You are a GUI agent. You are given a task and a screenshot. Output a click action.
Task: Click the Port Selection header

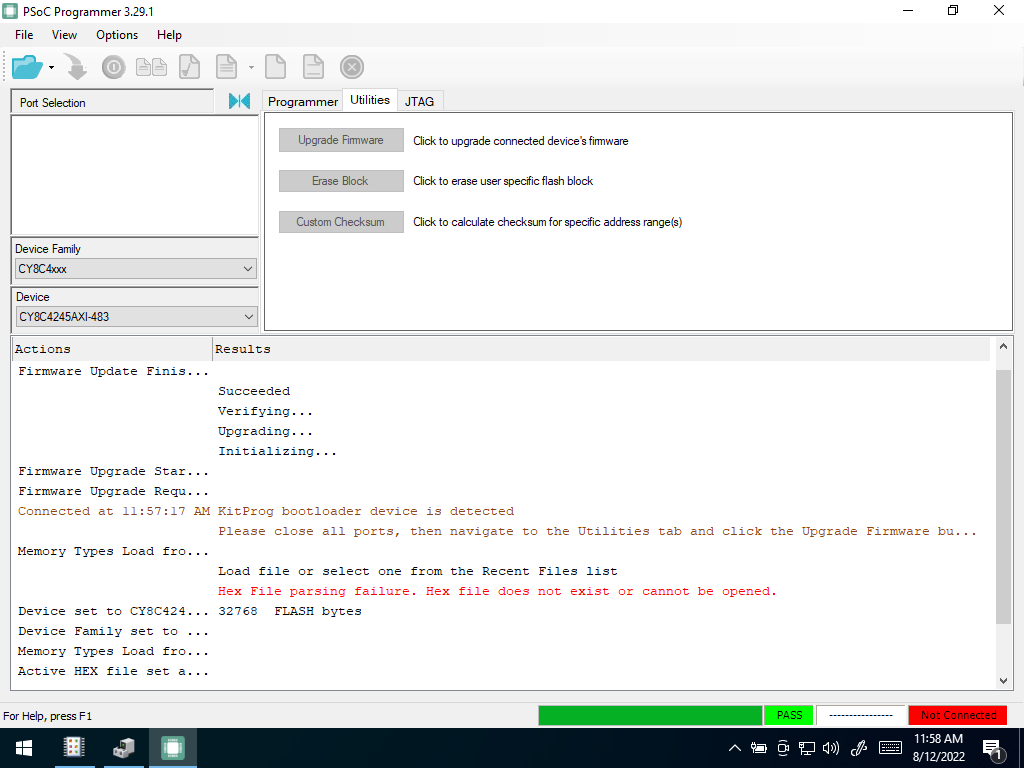pos(112,103)
